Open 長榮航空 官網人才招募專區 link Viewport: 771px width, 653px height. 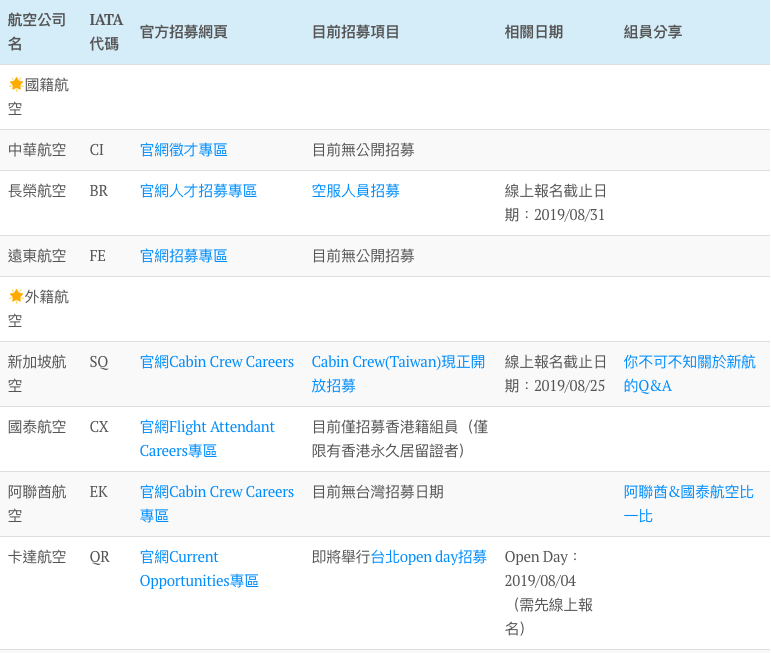coord(198,191)
